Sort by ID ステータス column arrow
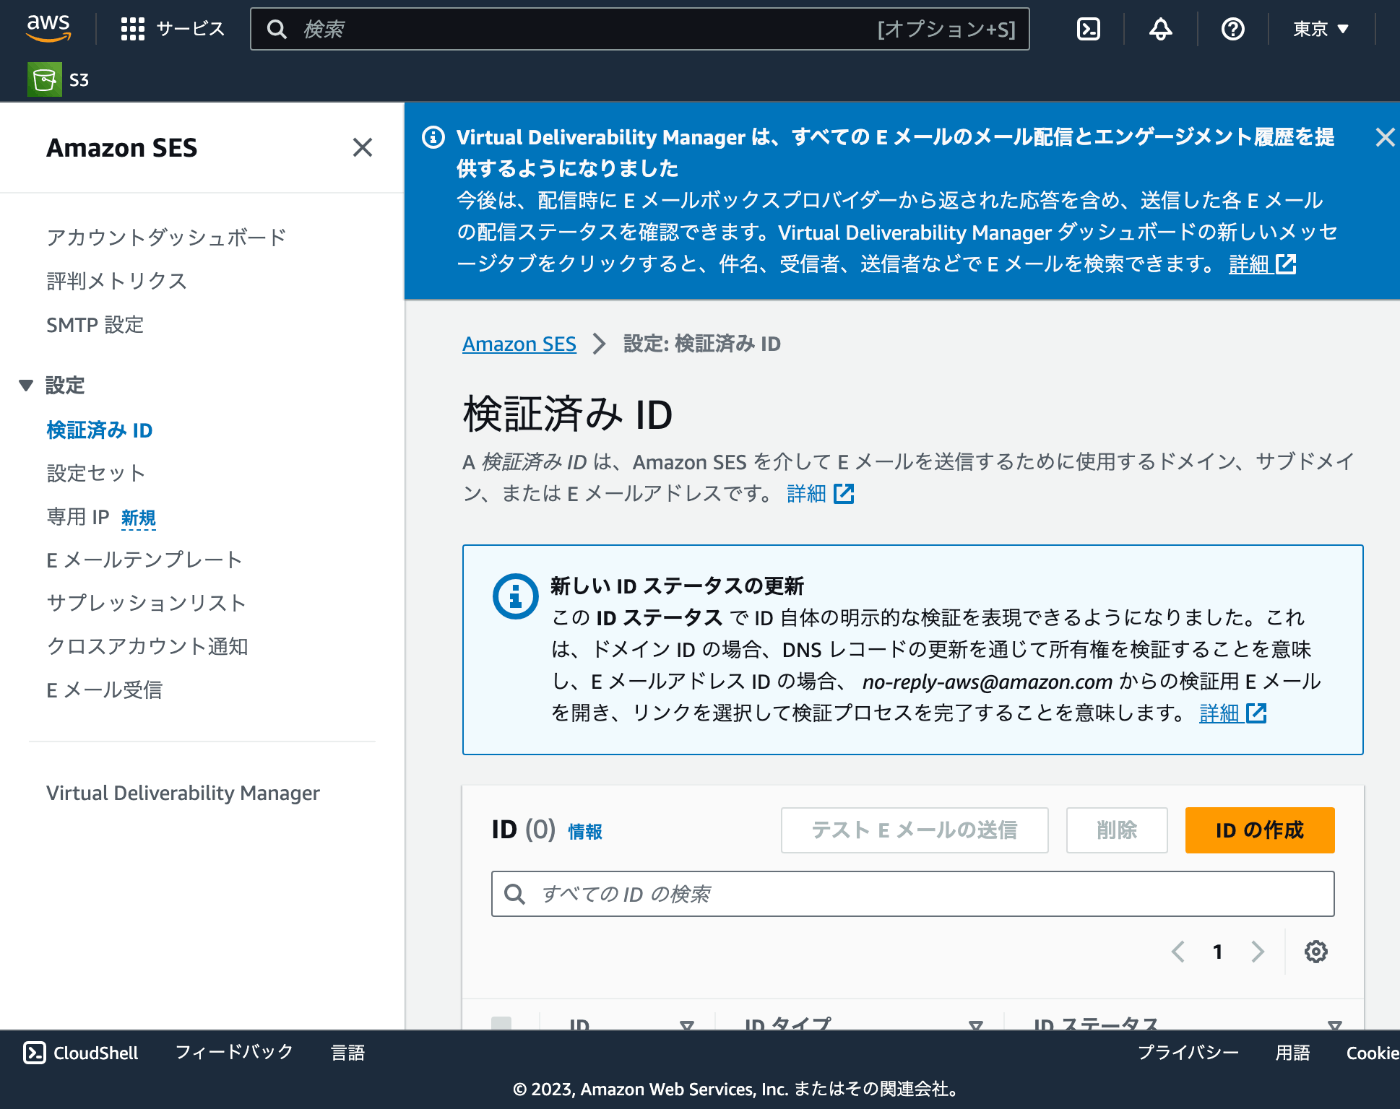Screen dimensions: 1400x1109 coord(1335,1025)
